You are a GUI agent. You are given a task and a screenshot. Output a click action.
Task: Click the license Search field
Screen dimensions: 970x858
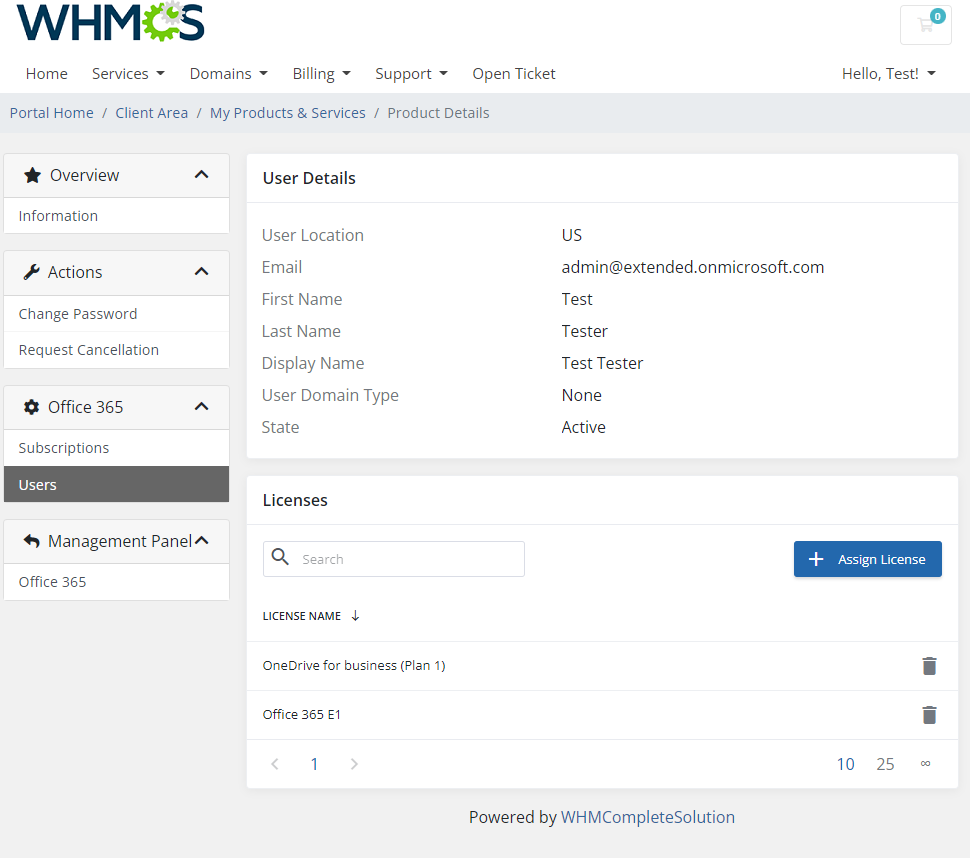[x=393, y=559]
